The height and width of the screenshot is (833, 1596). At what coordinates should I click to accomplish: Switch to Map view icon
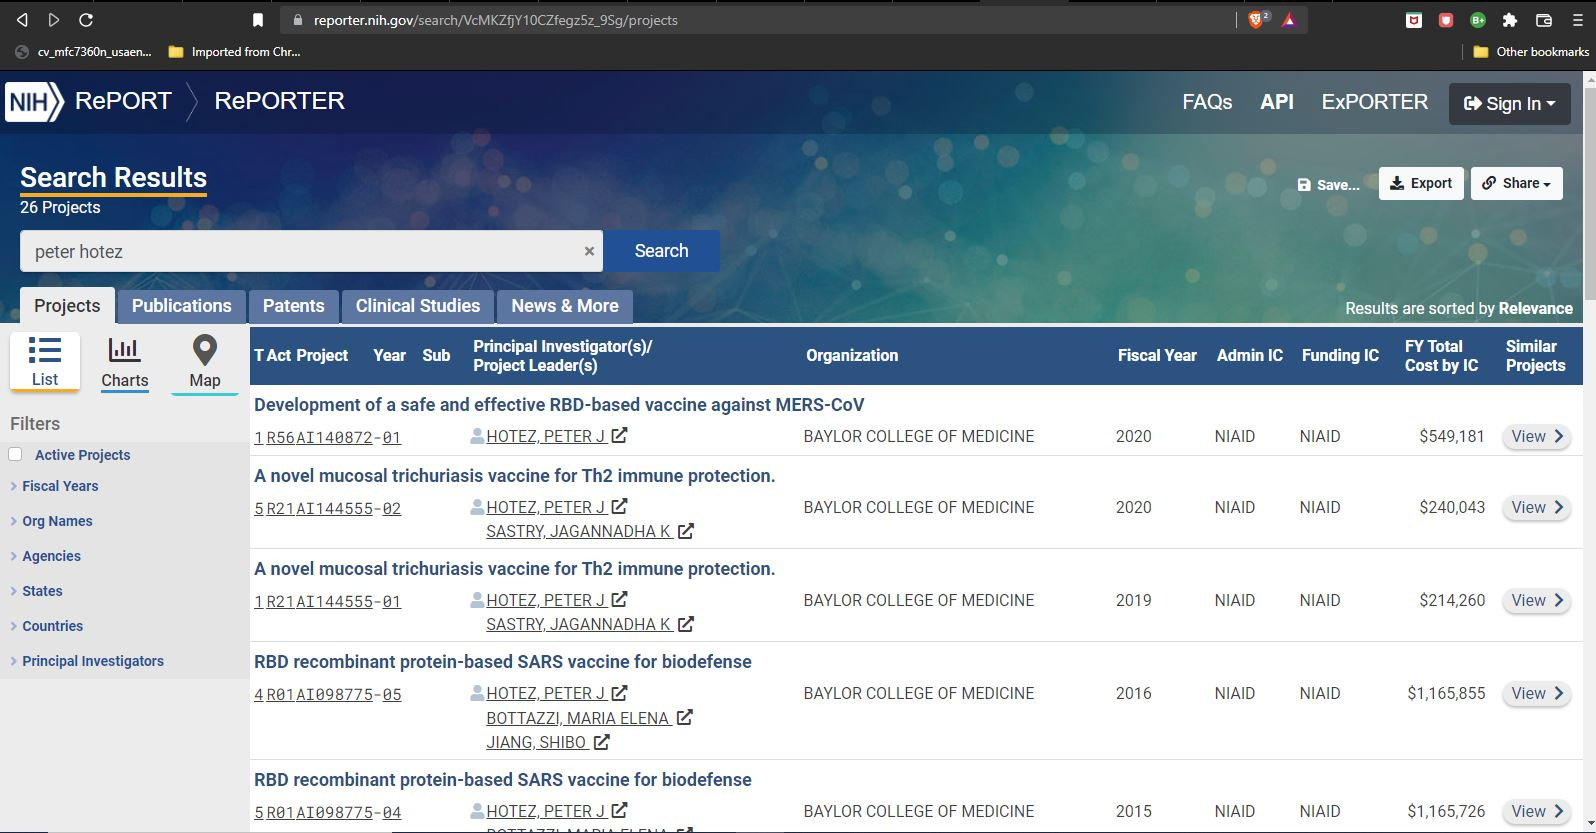[204, 363]
